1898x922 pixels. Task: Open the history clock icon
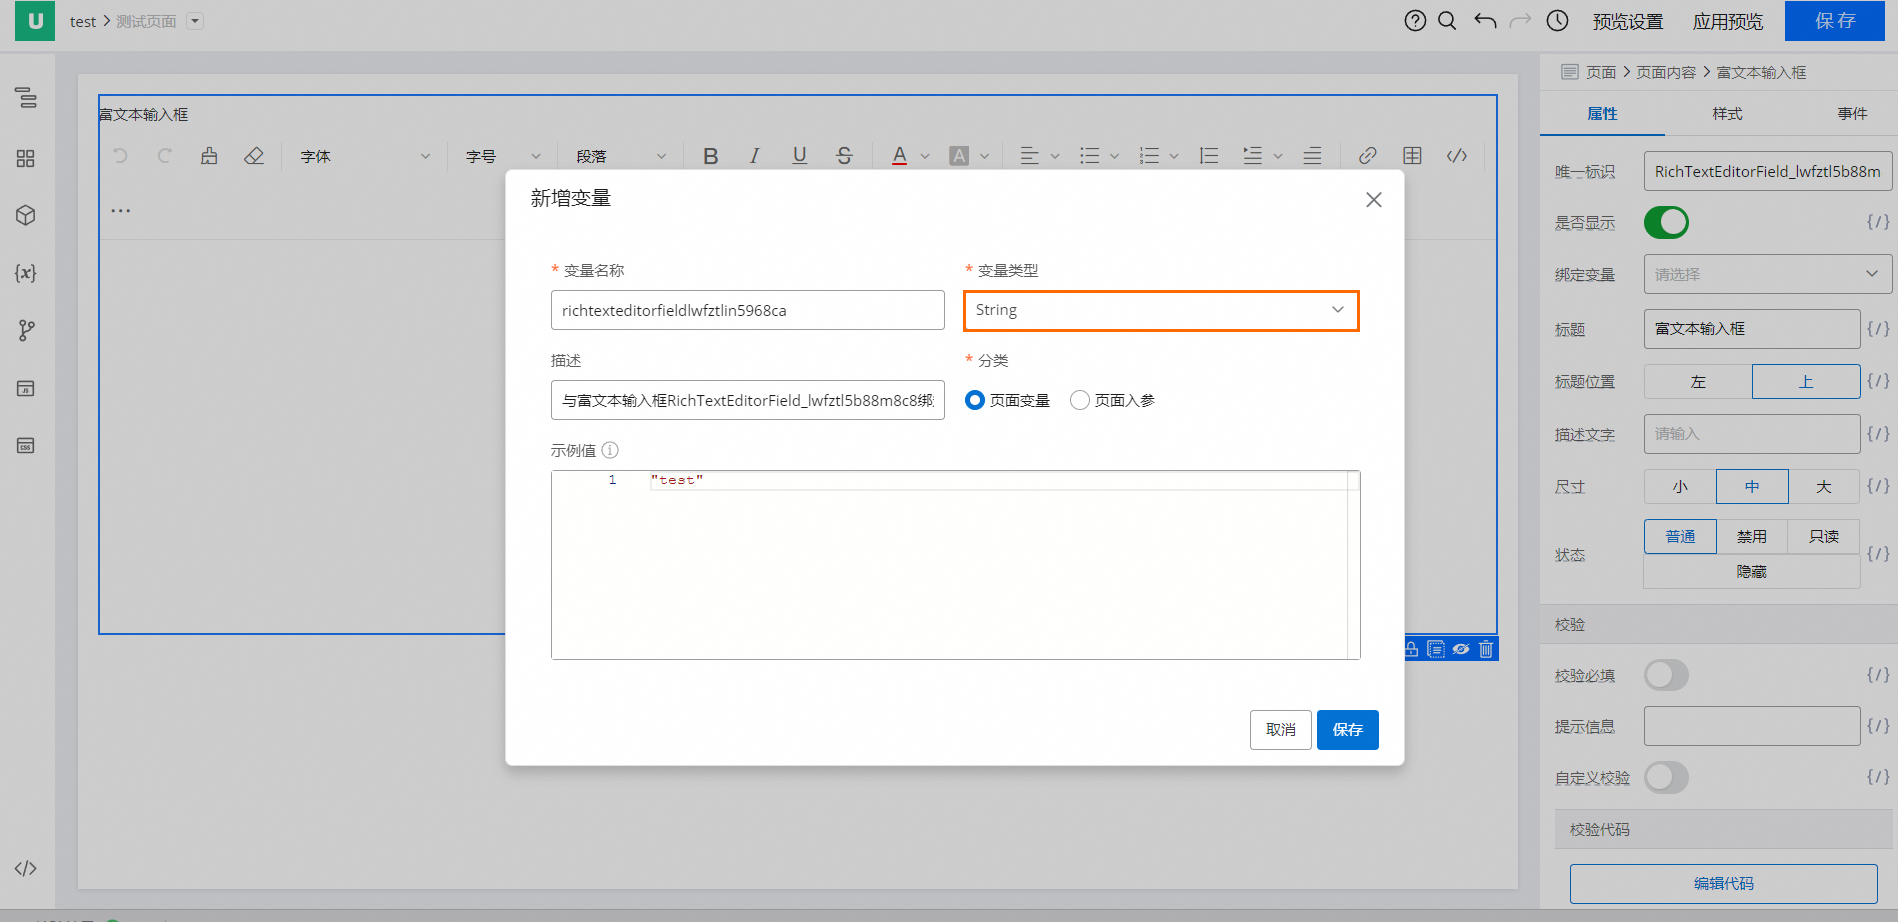click(x=1557, y=21)
